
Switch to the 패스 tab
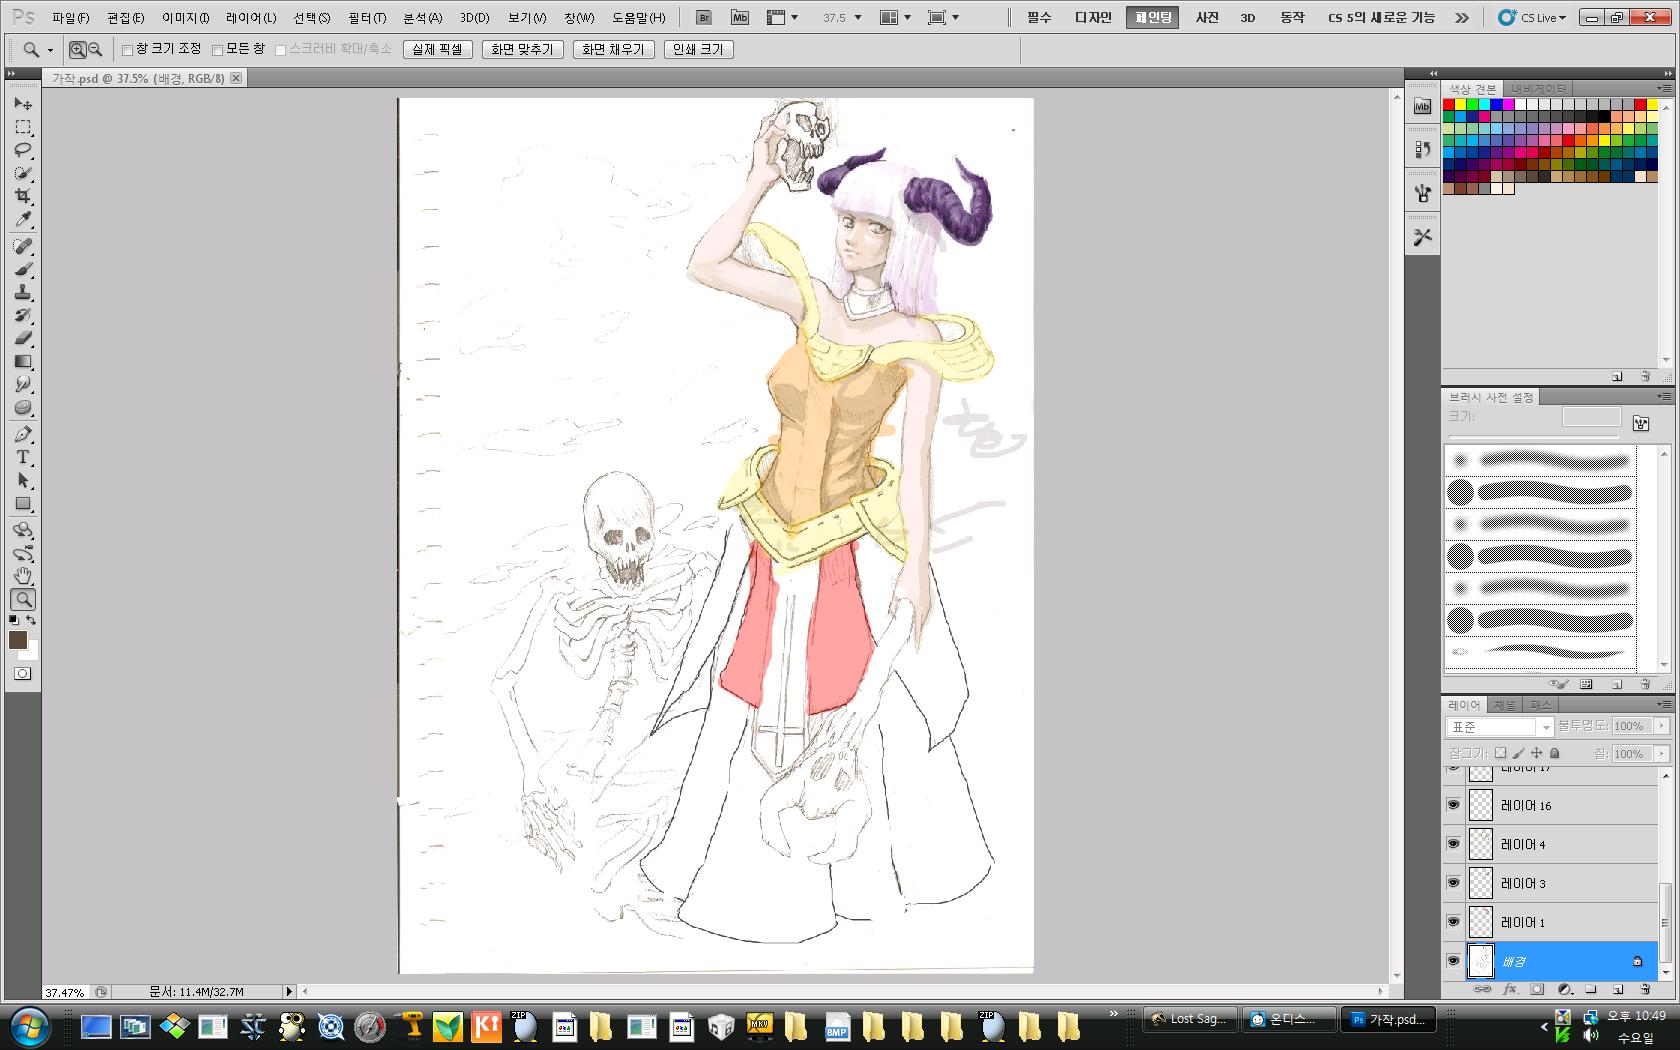(1540, 705)
